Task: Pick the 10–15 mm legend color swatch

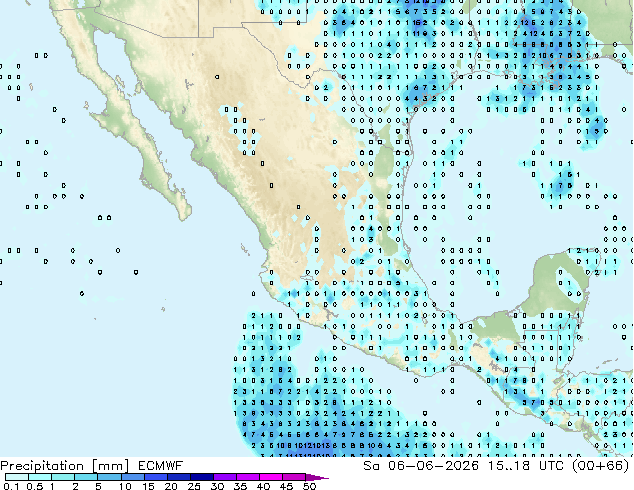Action: [x=132, y=477]
